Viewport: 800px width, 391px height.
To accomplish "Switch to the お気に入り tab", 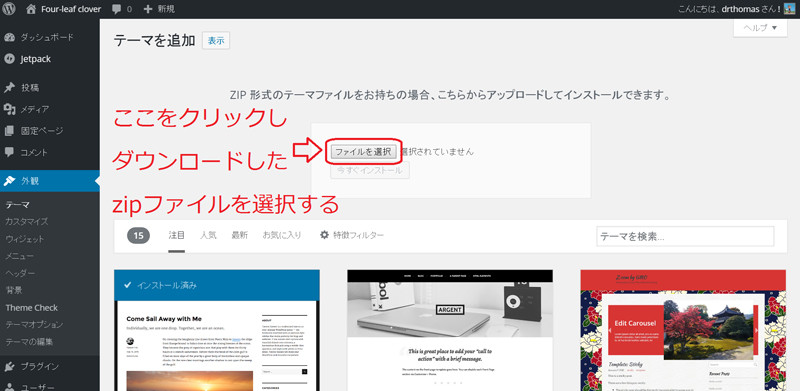I will click(282, 235).
